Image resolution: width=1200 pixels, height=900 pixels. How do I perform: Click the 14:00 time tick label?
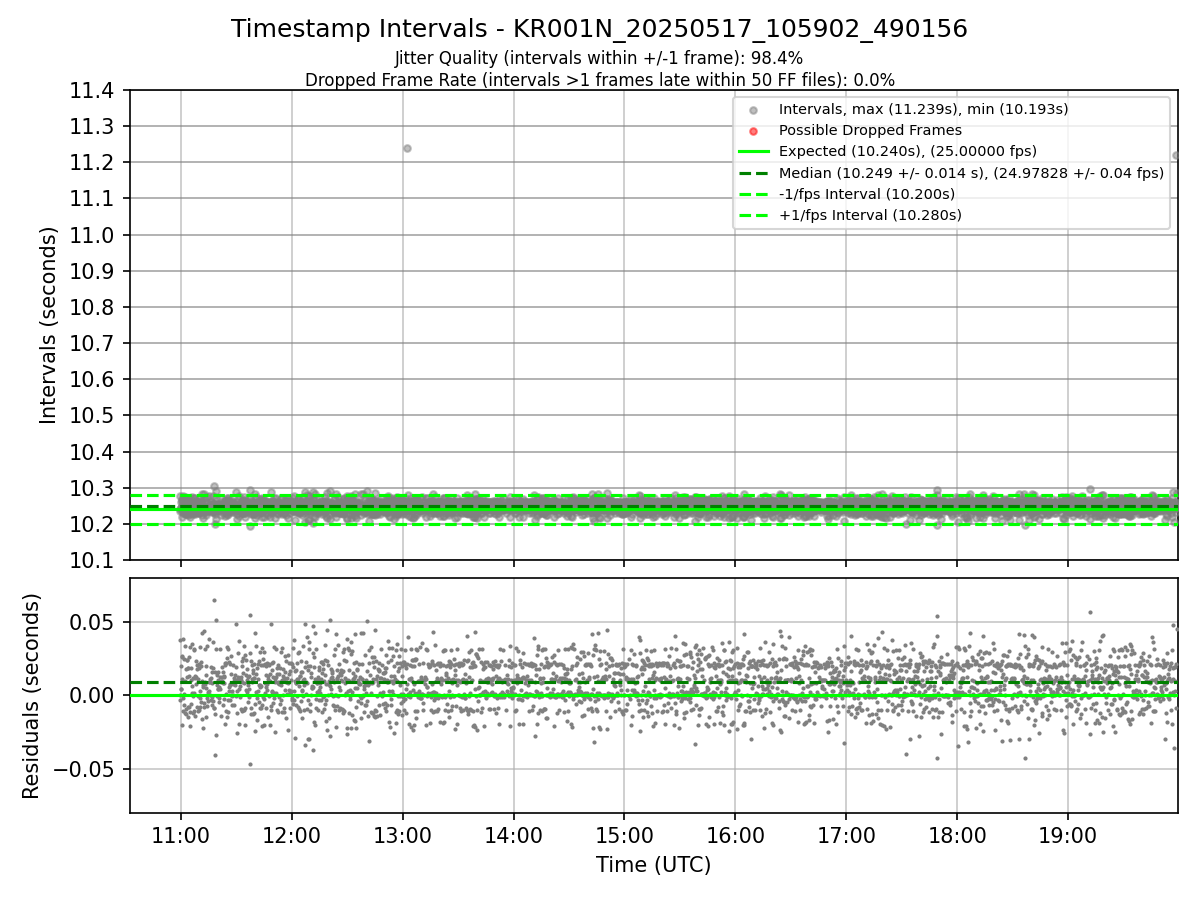(x=513, y=835)
